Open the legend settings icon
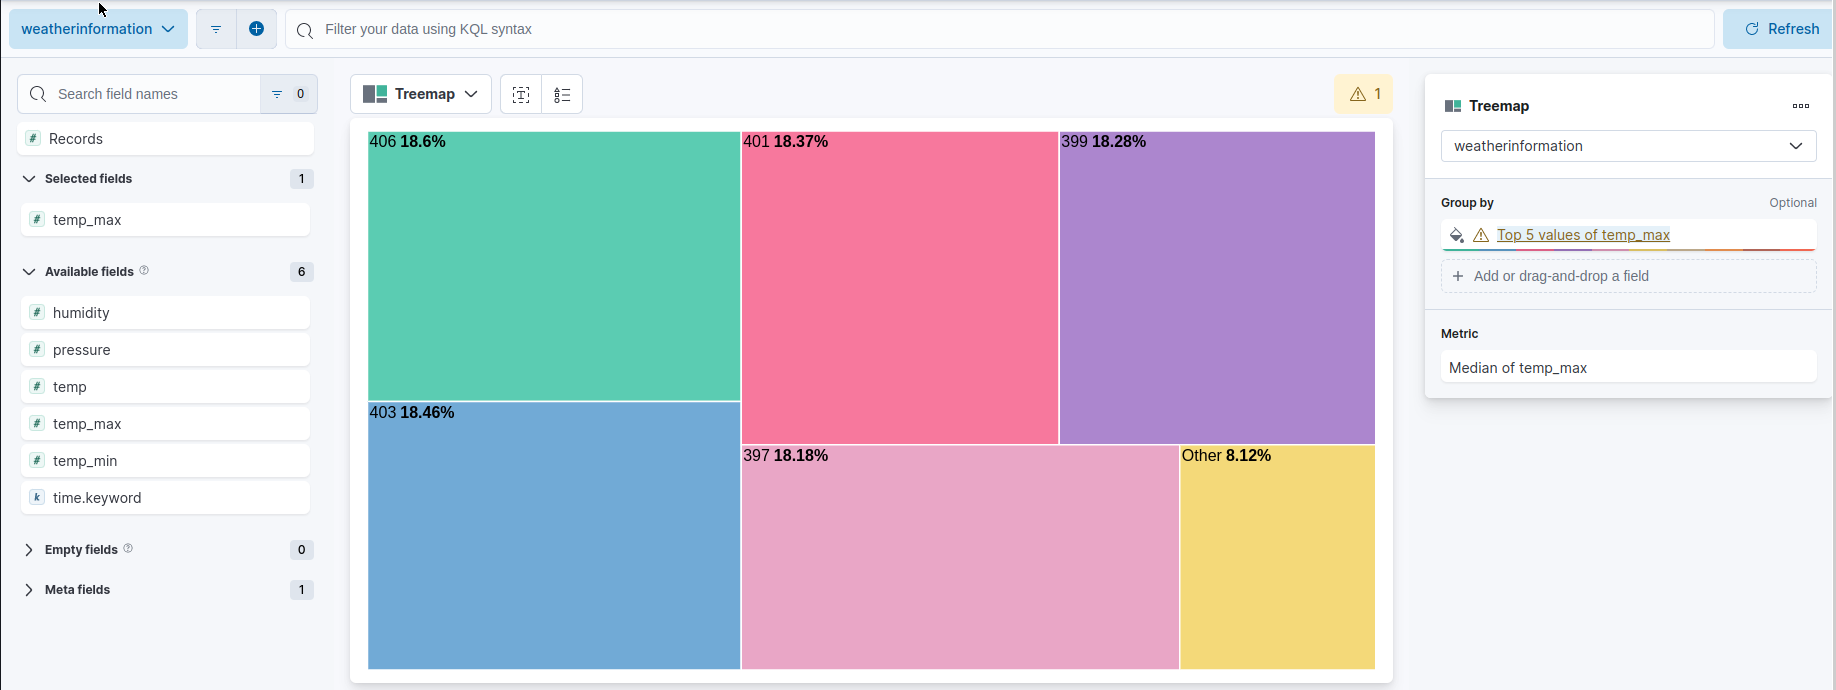The height and width of the screenshot is (690, 1836). point(561,93)
